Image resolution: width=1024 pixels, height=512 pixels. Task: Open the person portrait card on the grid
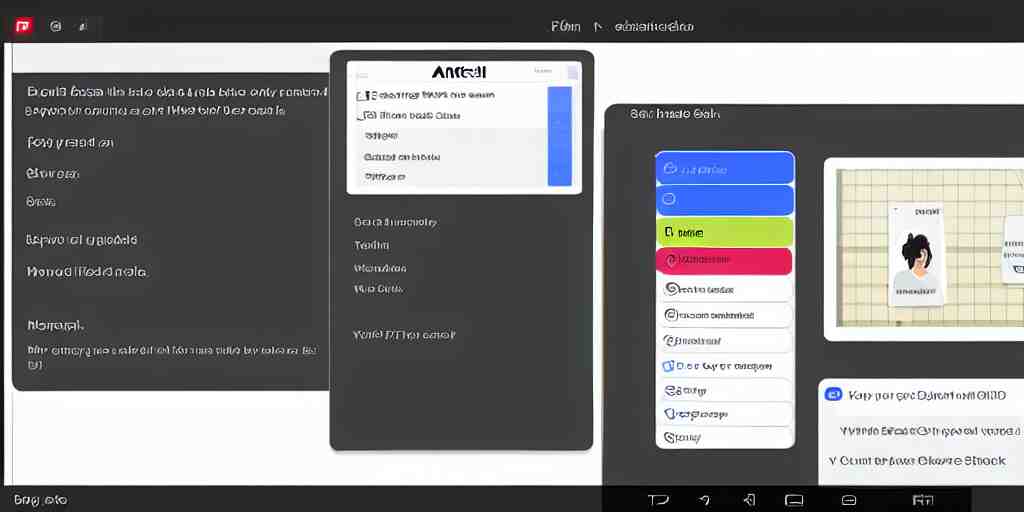pyautogui.click(x=915, y=255)
